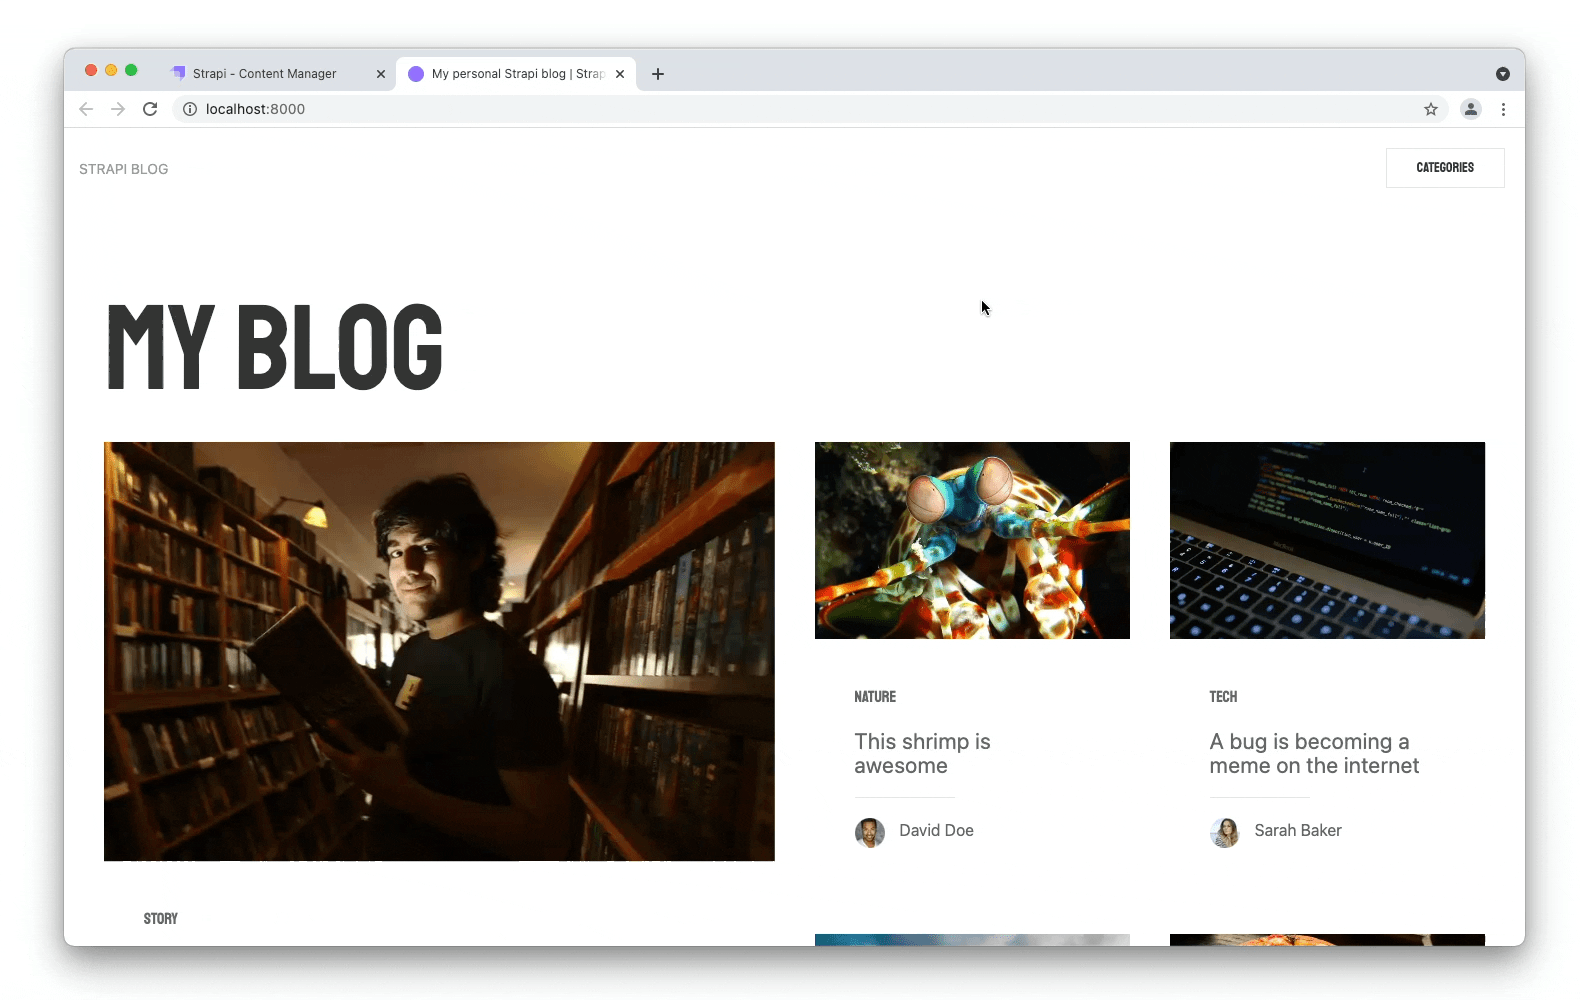Click the localhost:8000 address bar
Viewport: 1580px width, 1000px height.
(x=700, y=109)
